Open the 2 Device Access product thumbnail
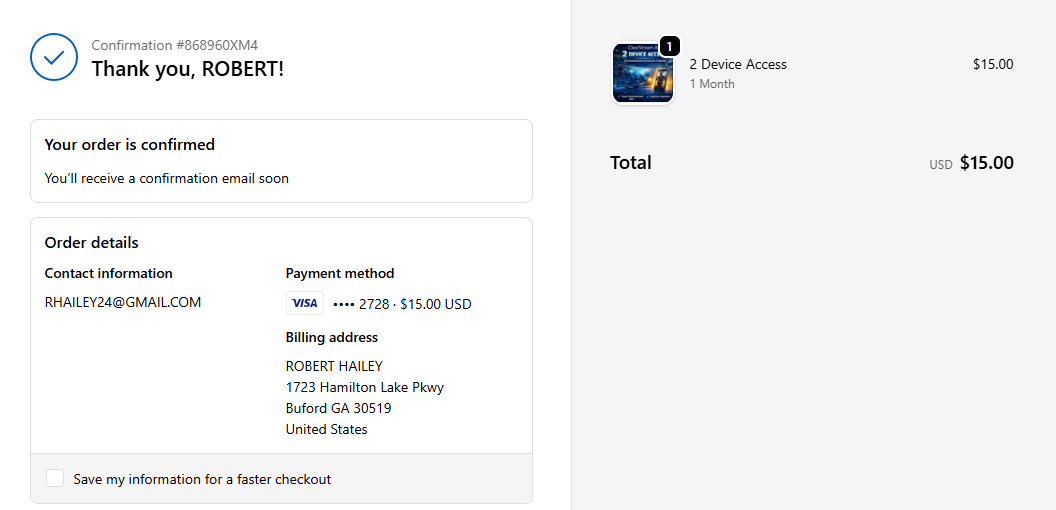 pyautogui.click(x=641, y=74)
